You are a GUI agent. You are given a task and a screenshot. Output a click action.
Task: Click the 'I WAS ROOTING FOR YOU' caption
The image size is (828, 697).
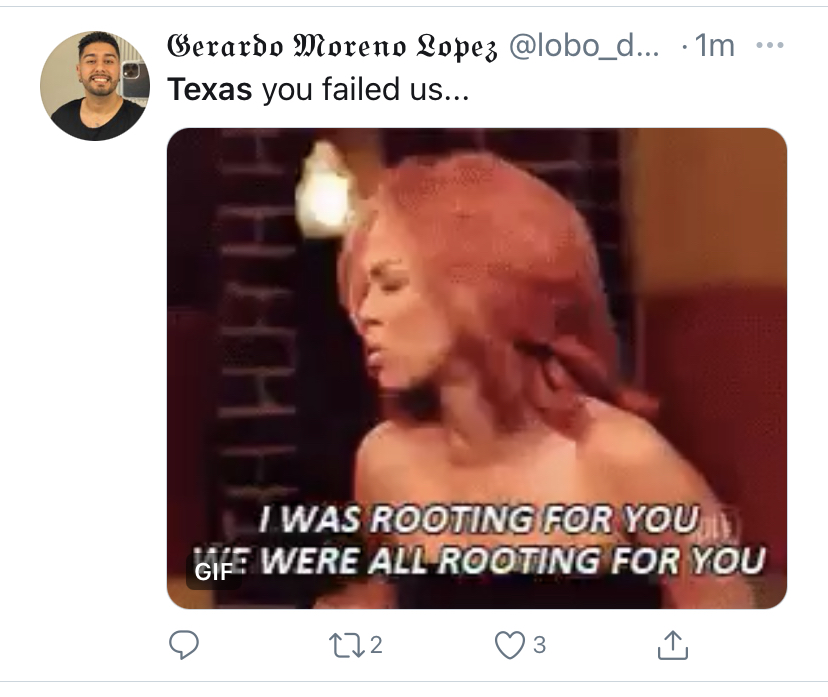(478, 519)
